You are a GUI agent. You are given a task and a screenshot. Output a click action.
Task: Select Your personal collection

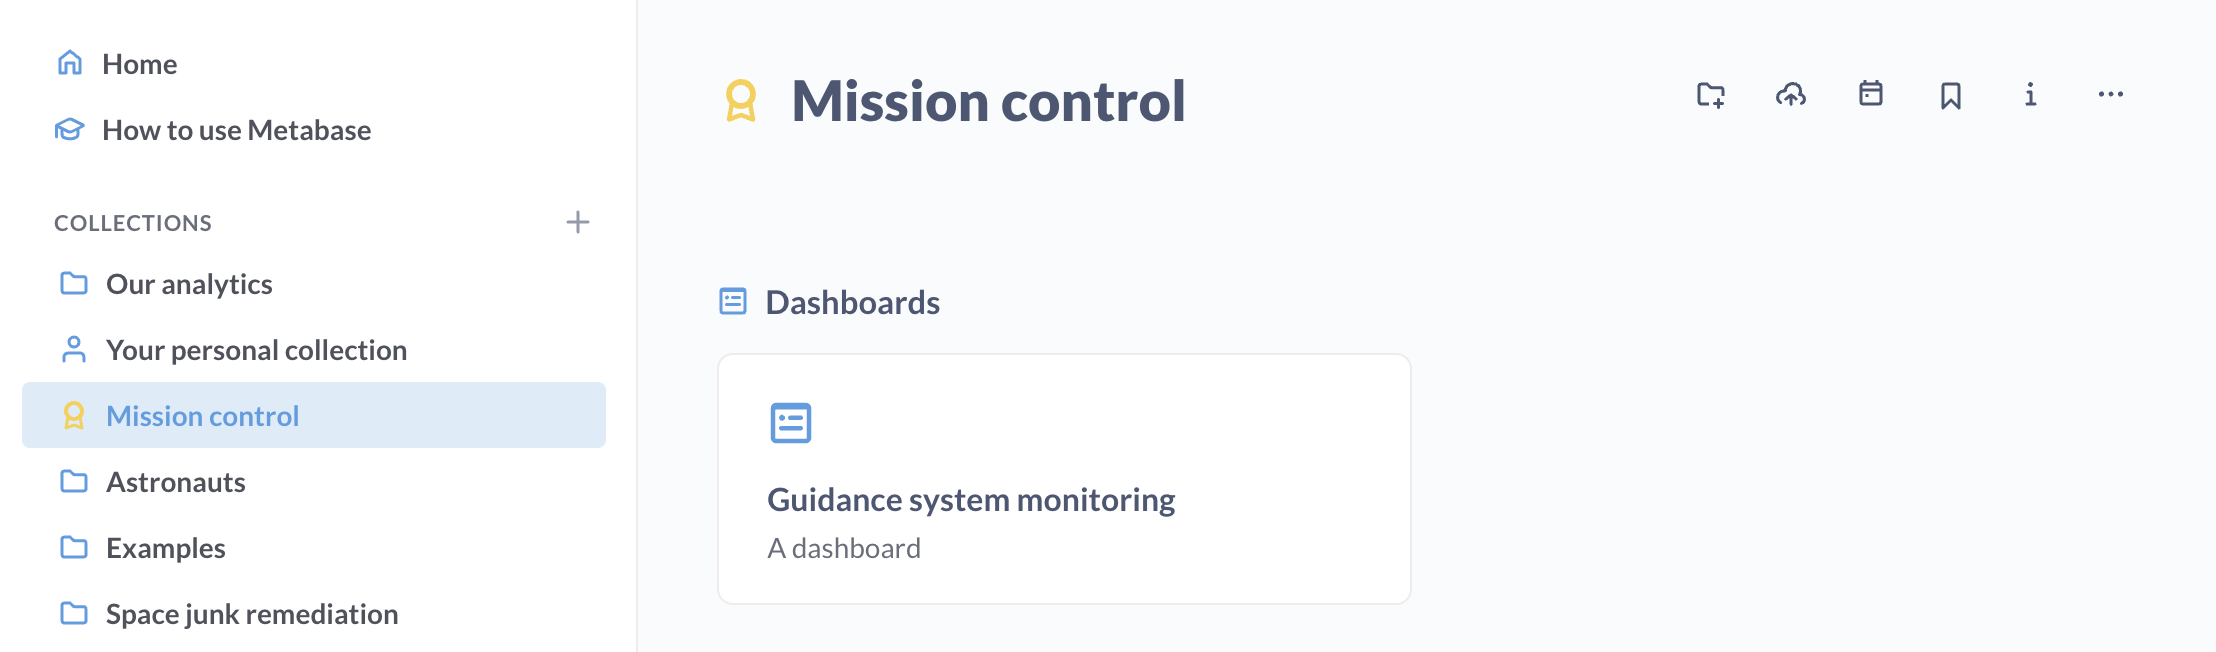(256, 350)
